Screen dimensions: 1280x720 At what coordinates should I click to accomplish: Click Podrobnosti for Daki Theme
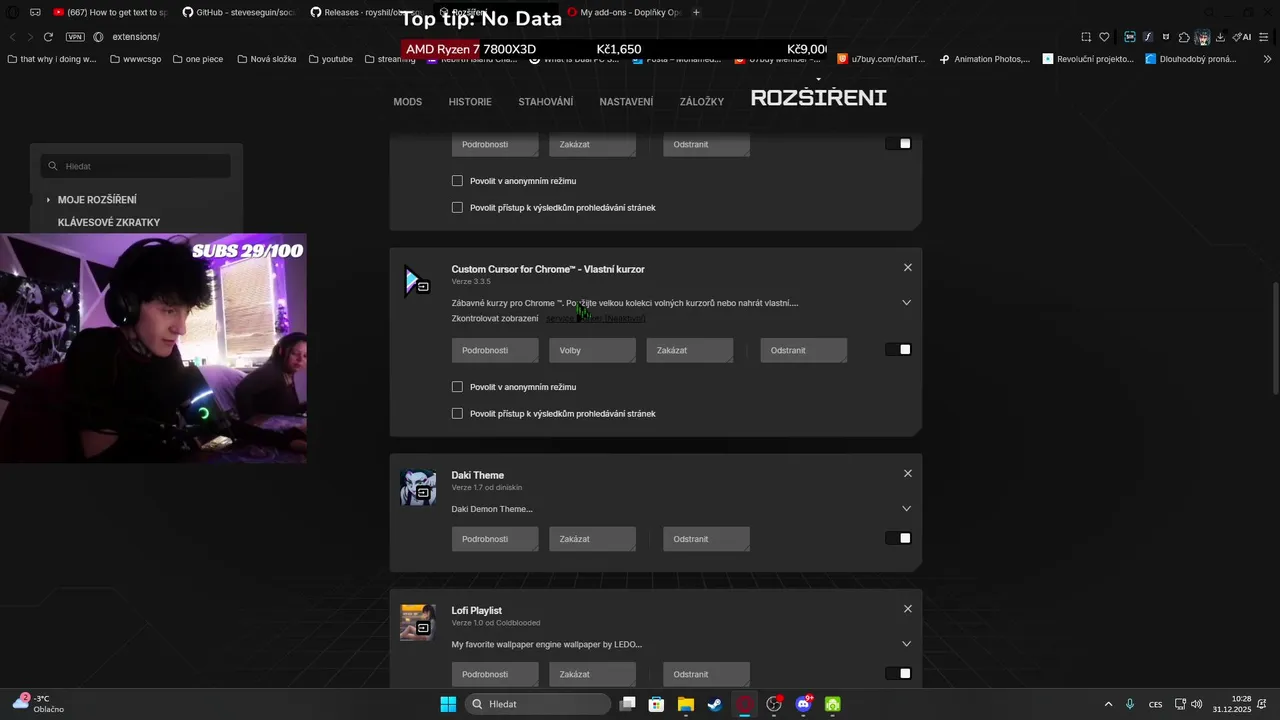coord(495,539)
